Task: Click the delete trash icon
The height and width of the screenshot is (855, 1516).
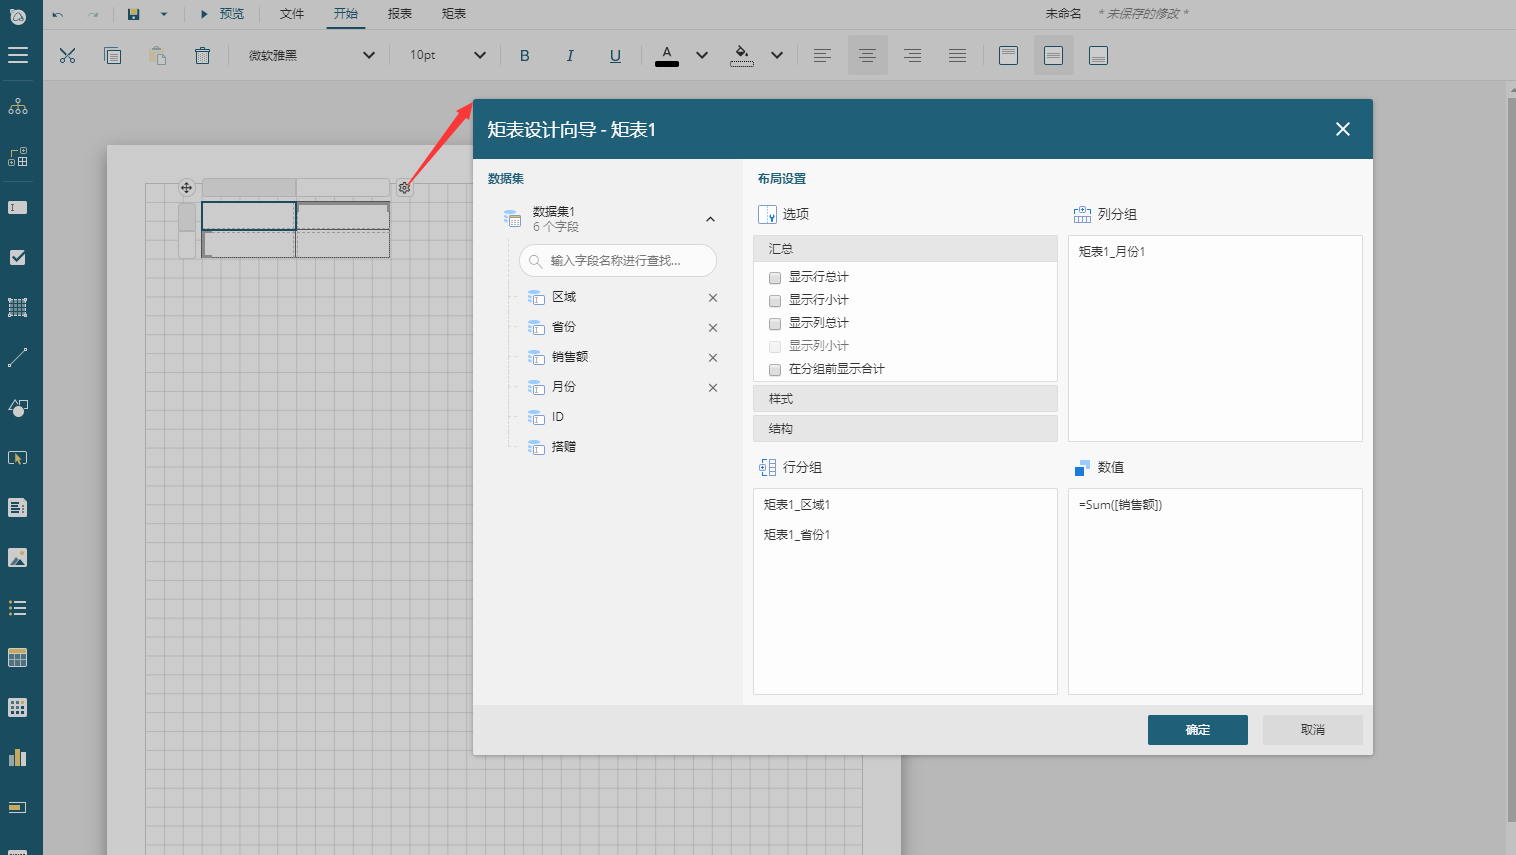Action: (202, 56)
